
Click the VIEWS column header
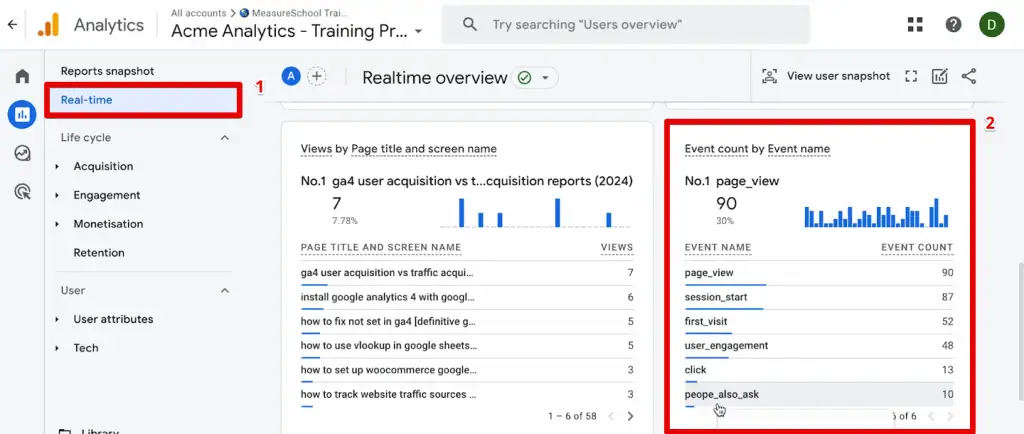click(616, 247)
